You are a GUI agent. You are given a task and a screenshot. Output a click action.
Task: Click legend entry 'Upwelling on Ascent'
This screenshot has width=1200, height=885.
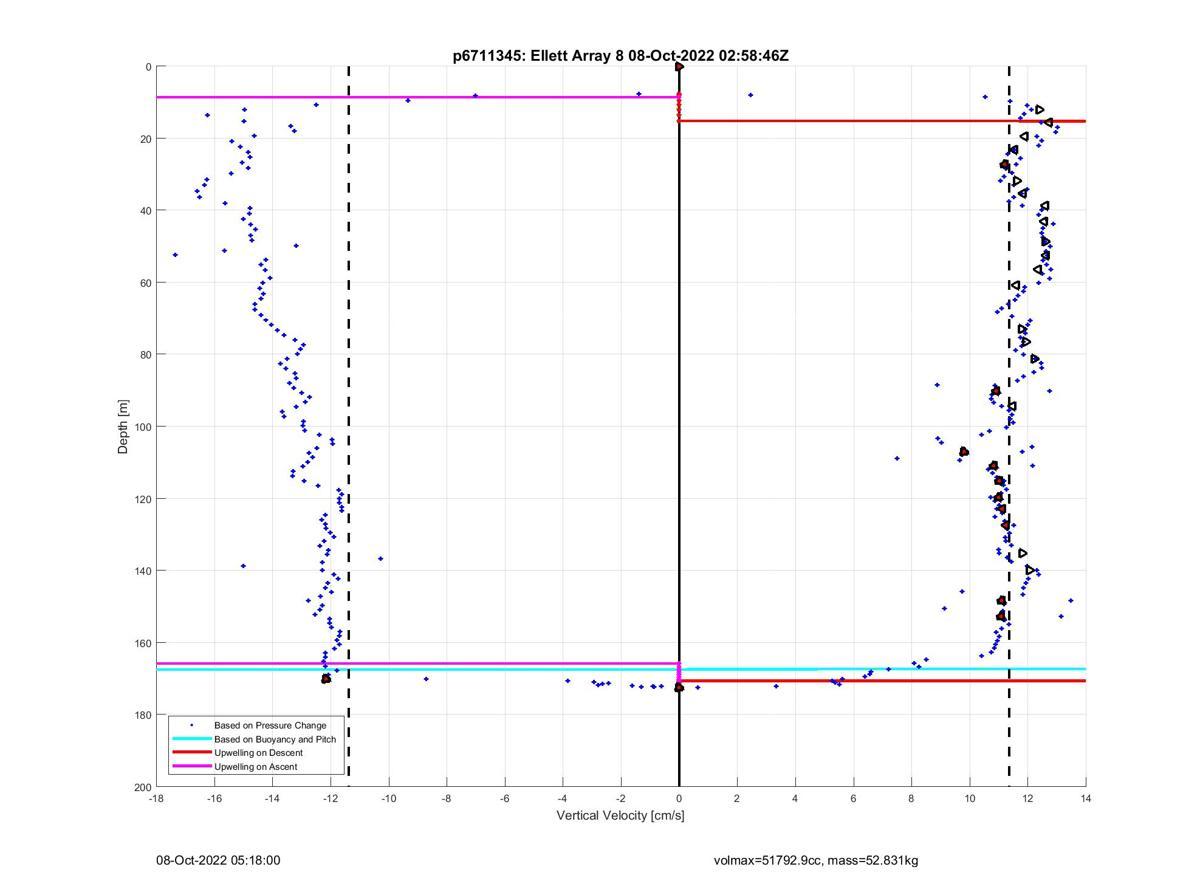tap(256, 767)
